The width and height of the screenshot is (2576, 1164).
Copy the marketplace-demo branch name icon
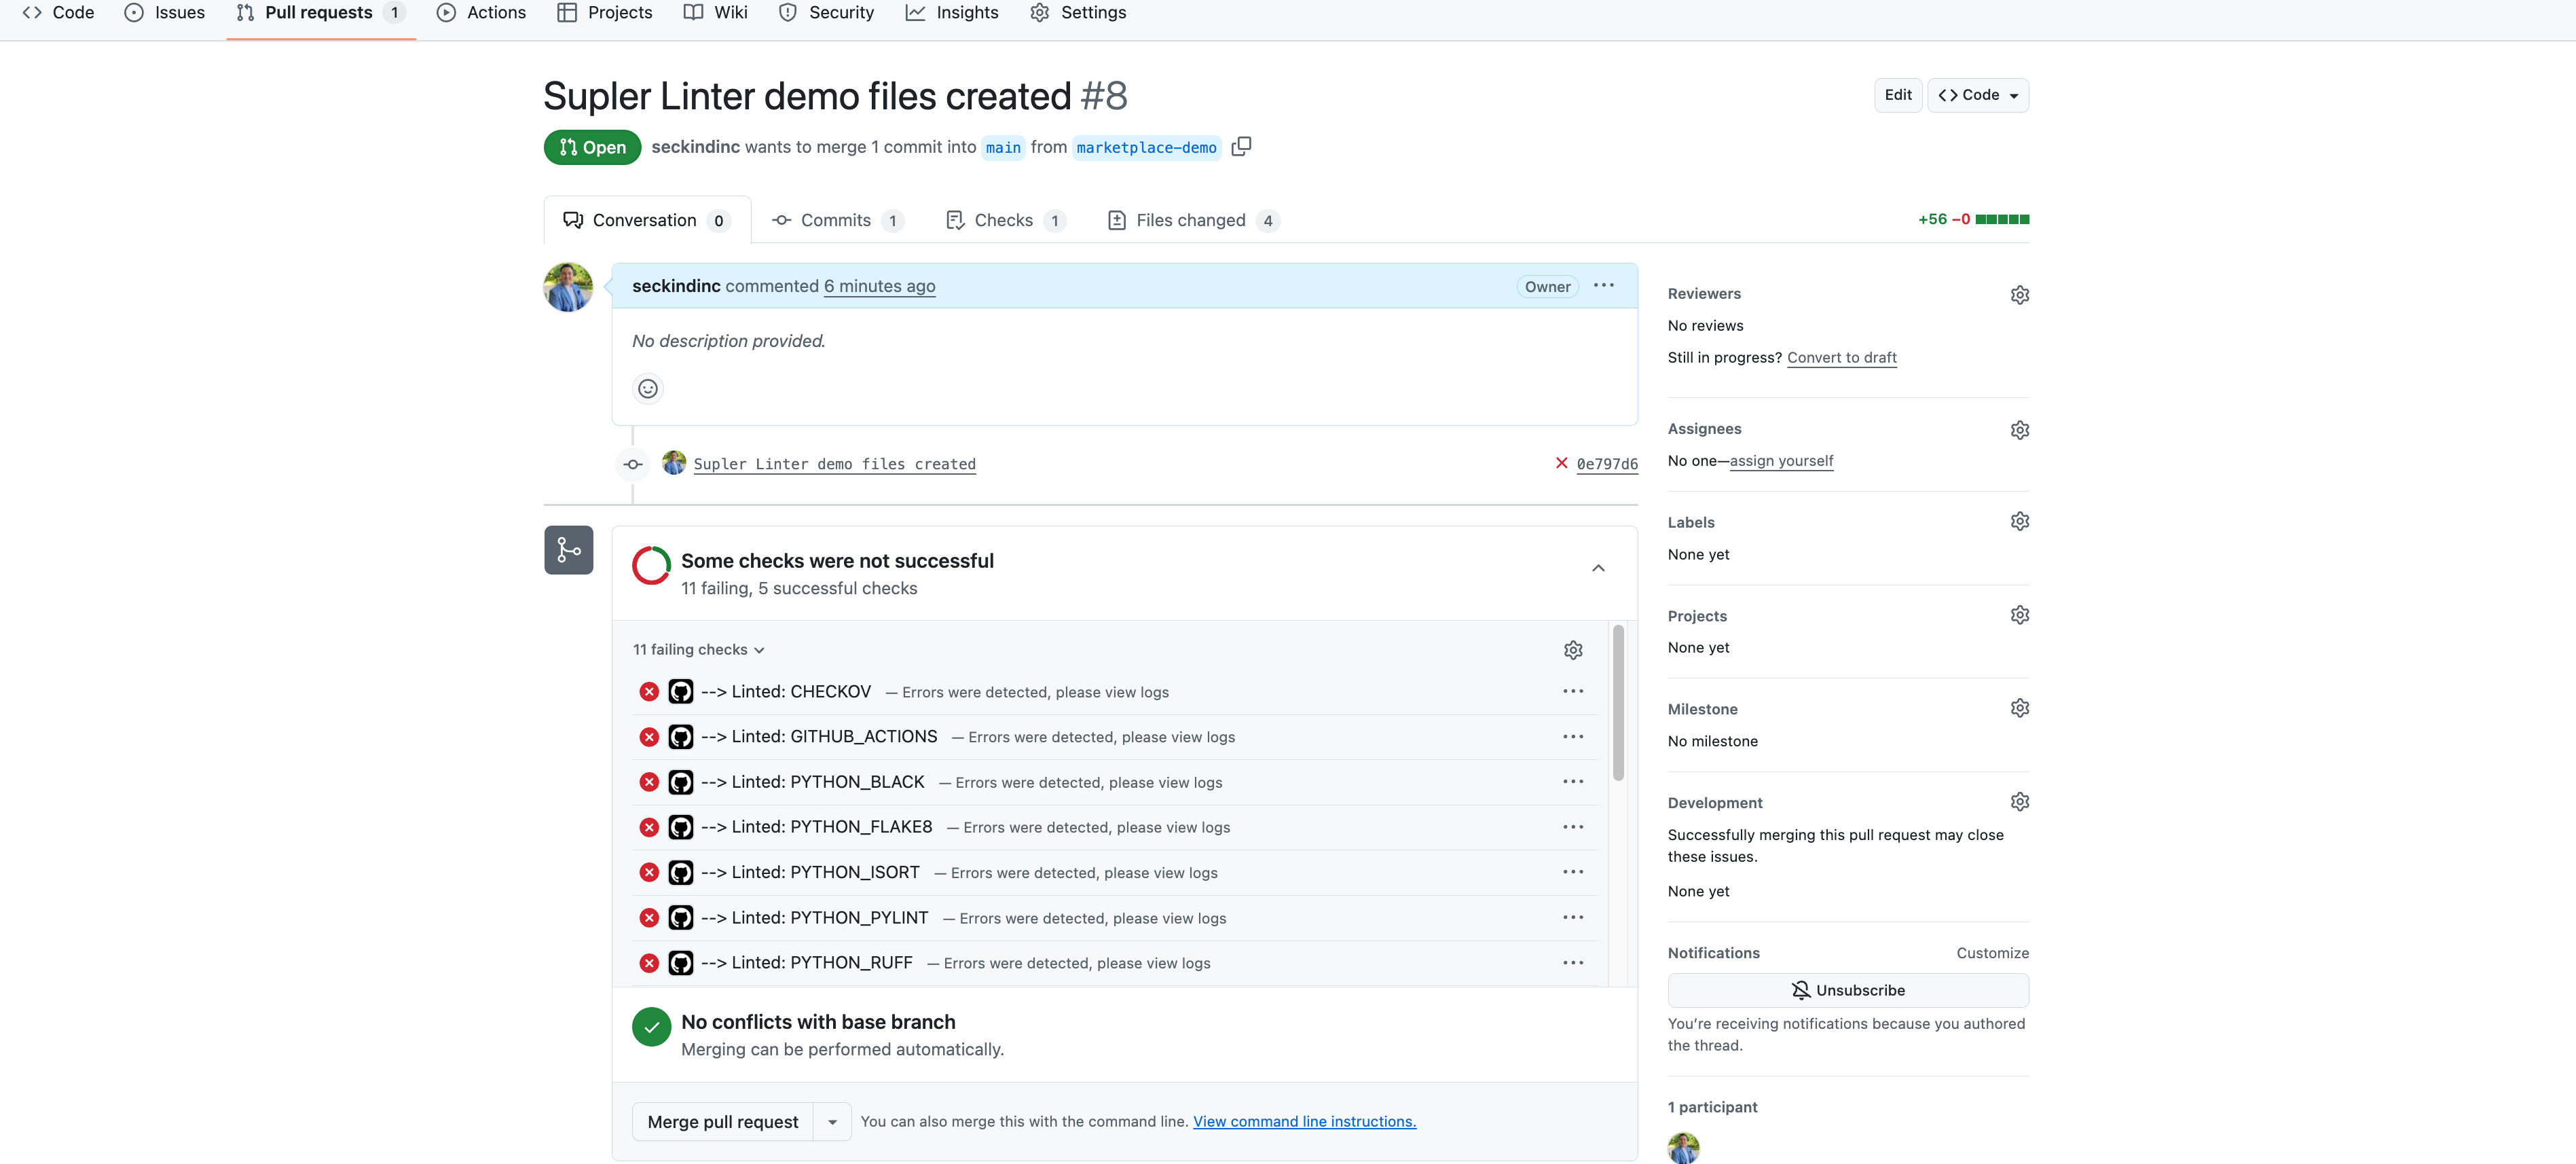(1241, 147)
